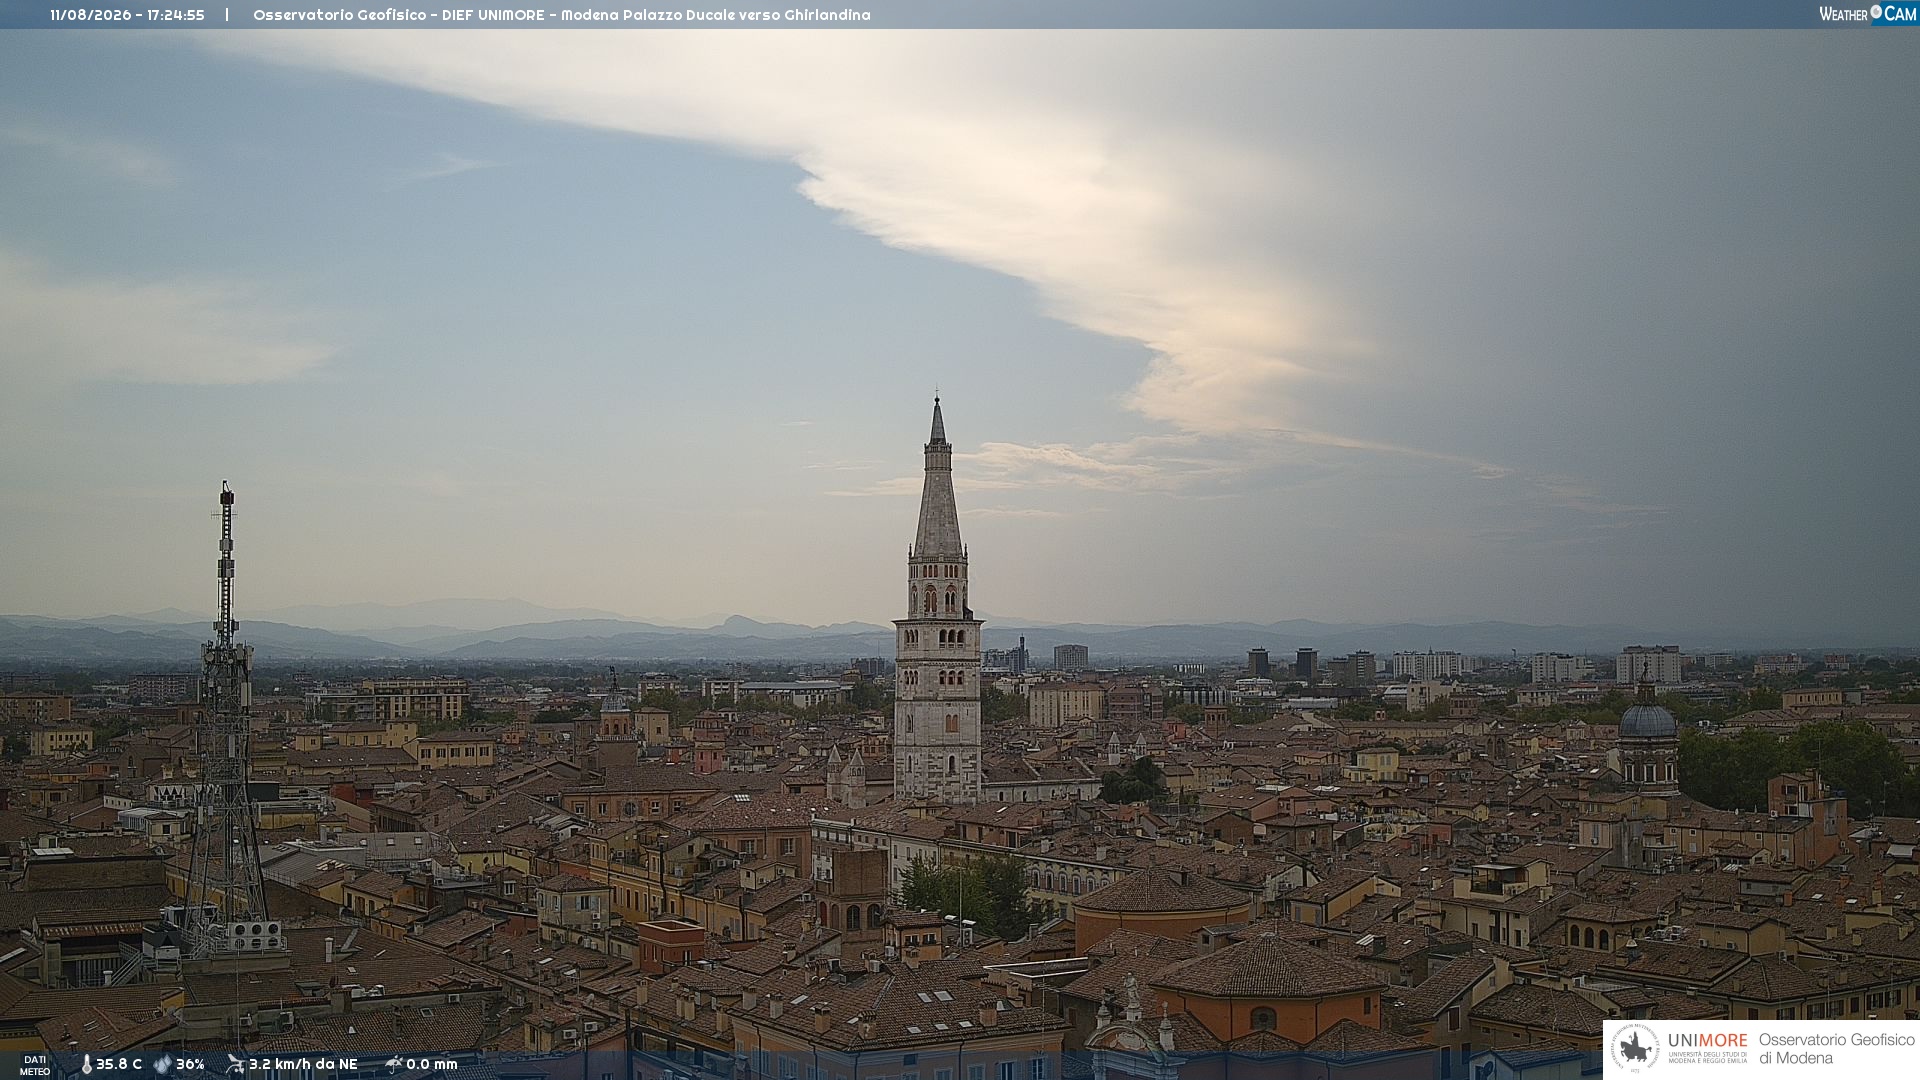Click the thermometer temperature icon
The height and width of the screenshot is (1080, 1920).
tap(86, 1064)
